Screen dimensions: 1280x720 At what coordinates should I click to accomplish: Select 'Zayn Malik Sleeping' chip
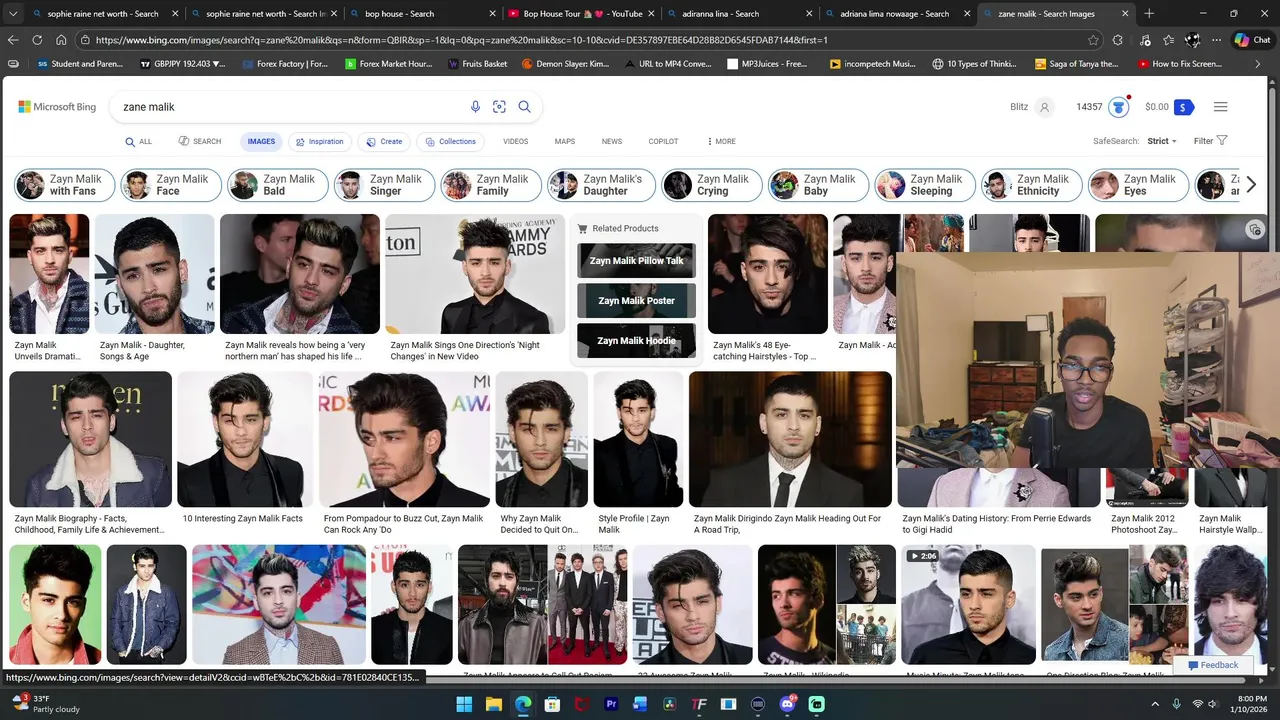[926, 185]
